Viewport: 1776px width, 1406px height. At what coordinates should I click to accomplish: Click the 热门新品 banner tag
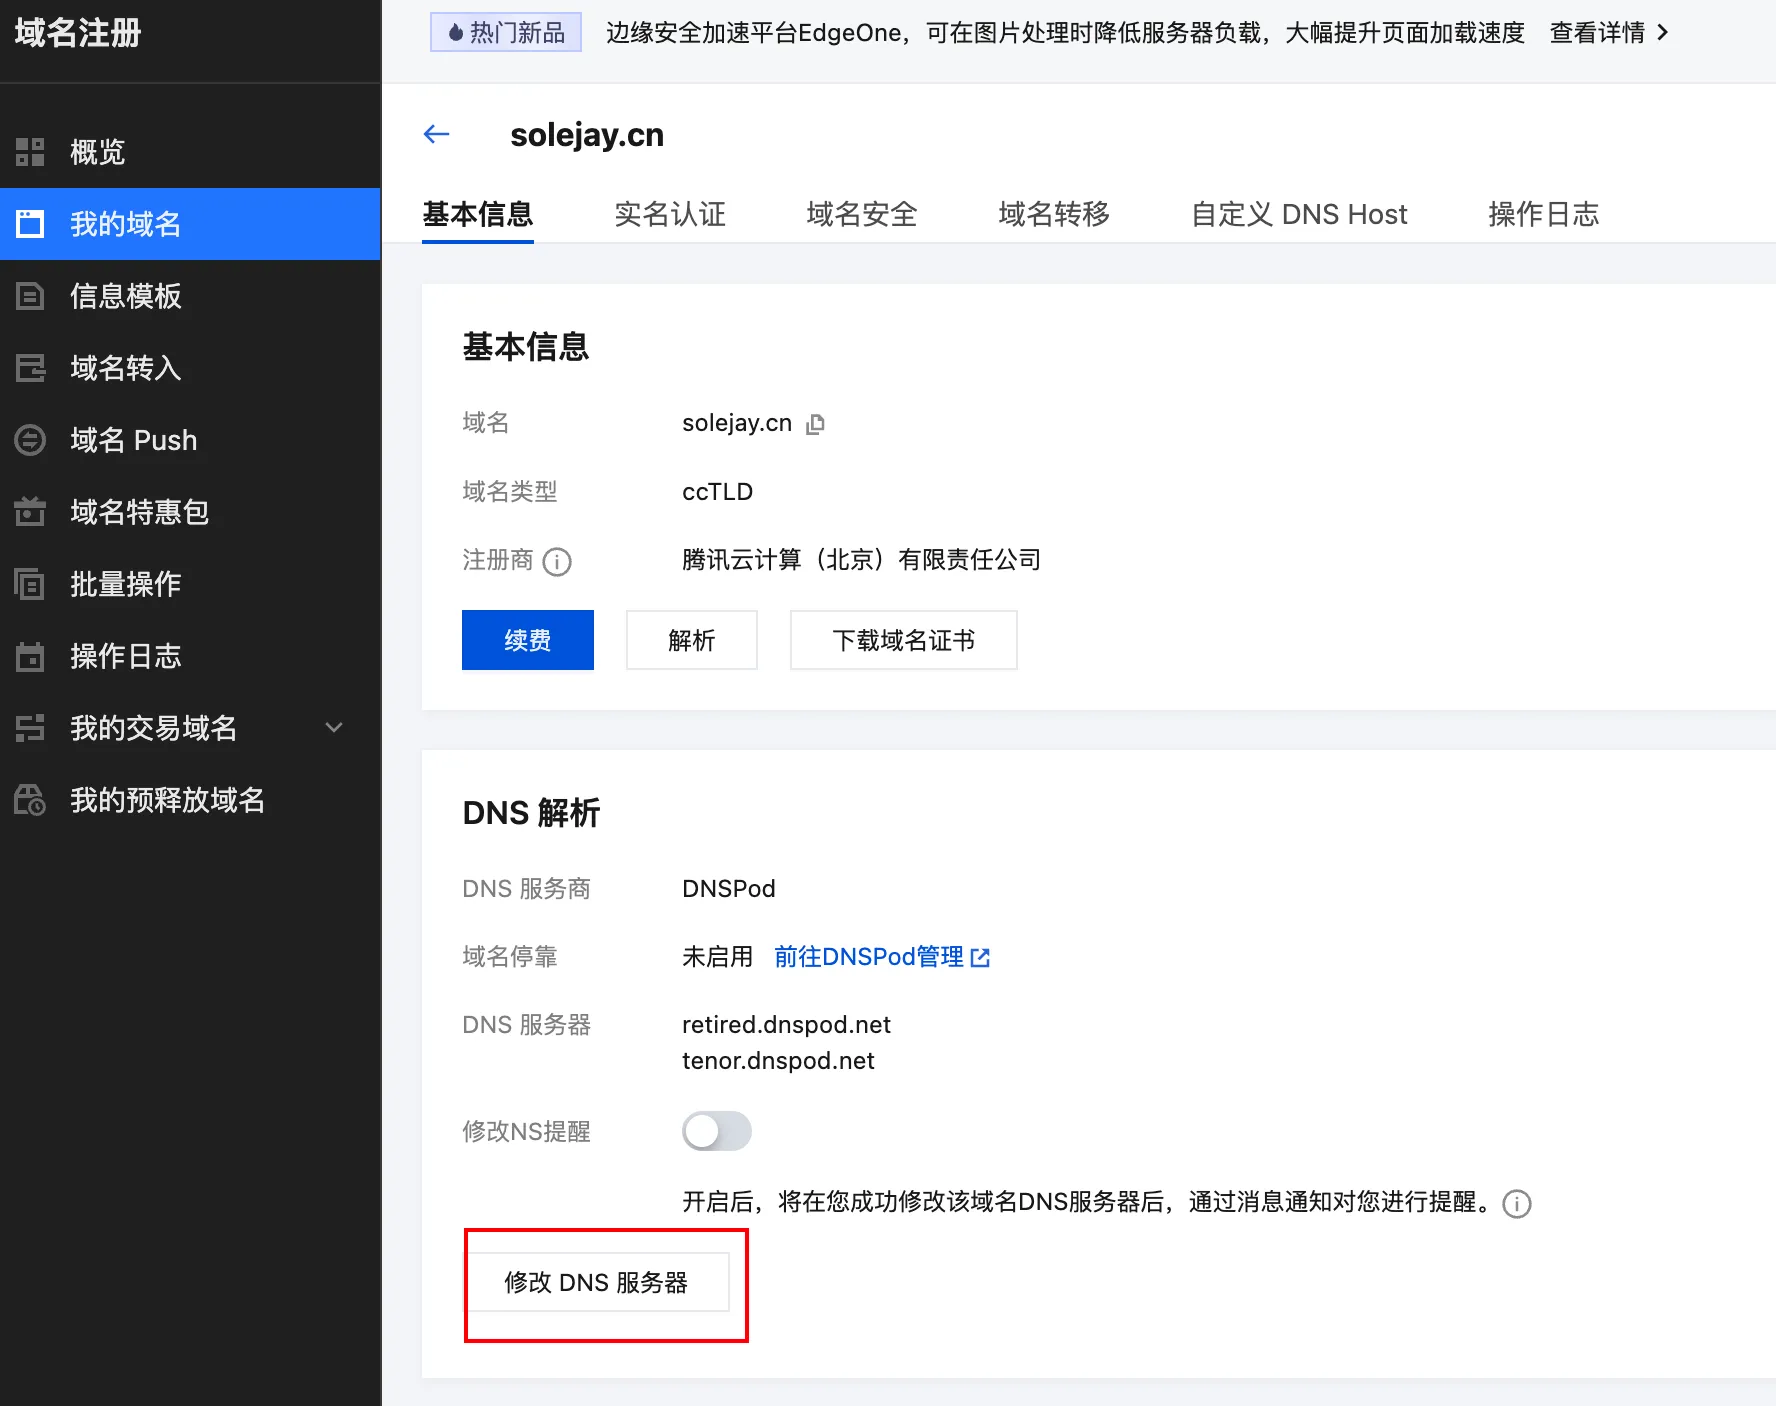506,33
